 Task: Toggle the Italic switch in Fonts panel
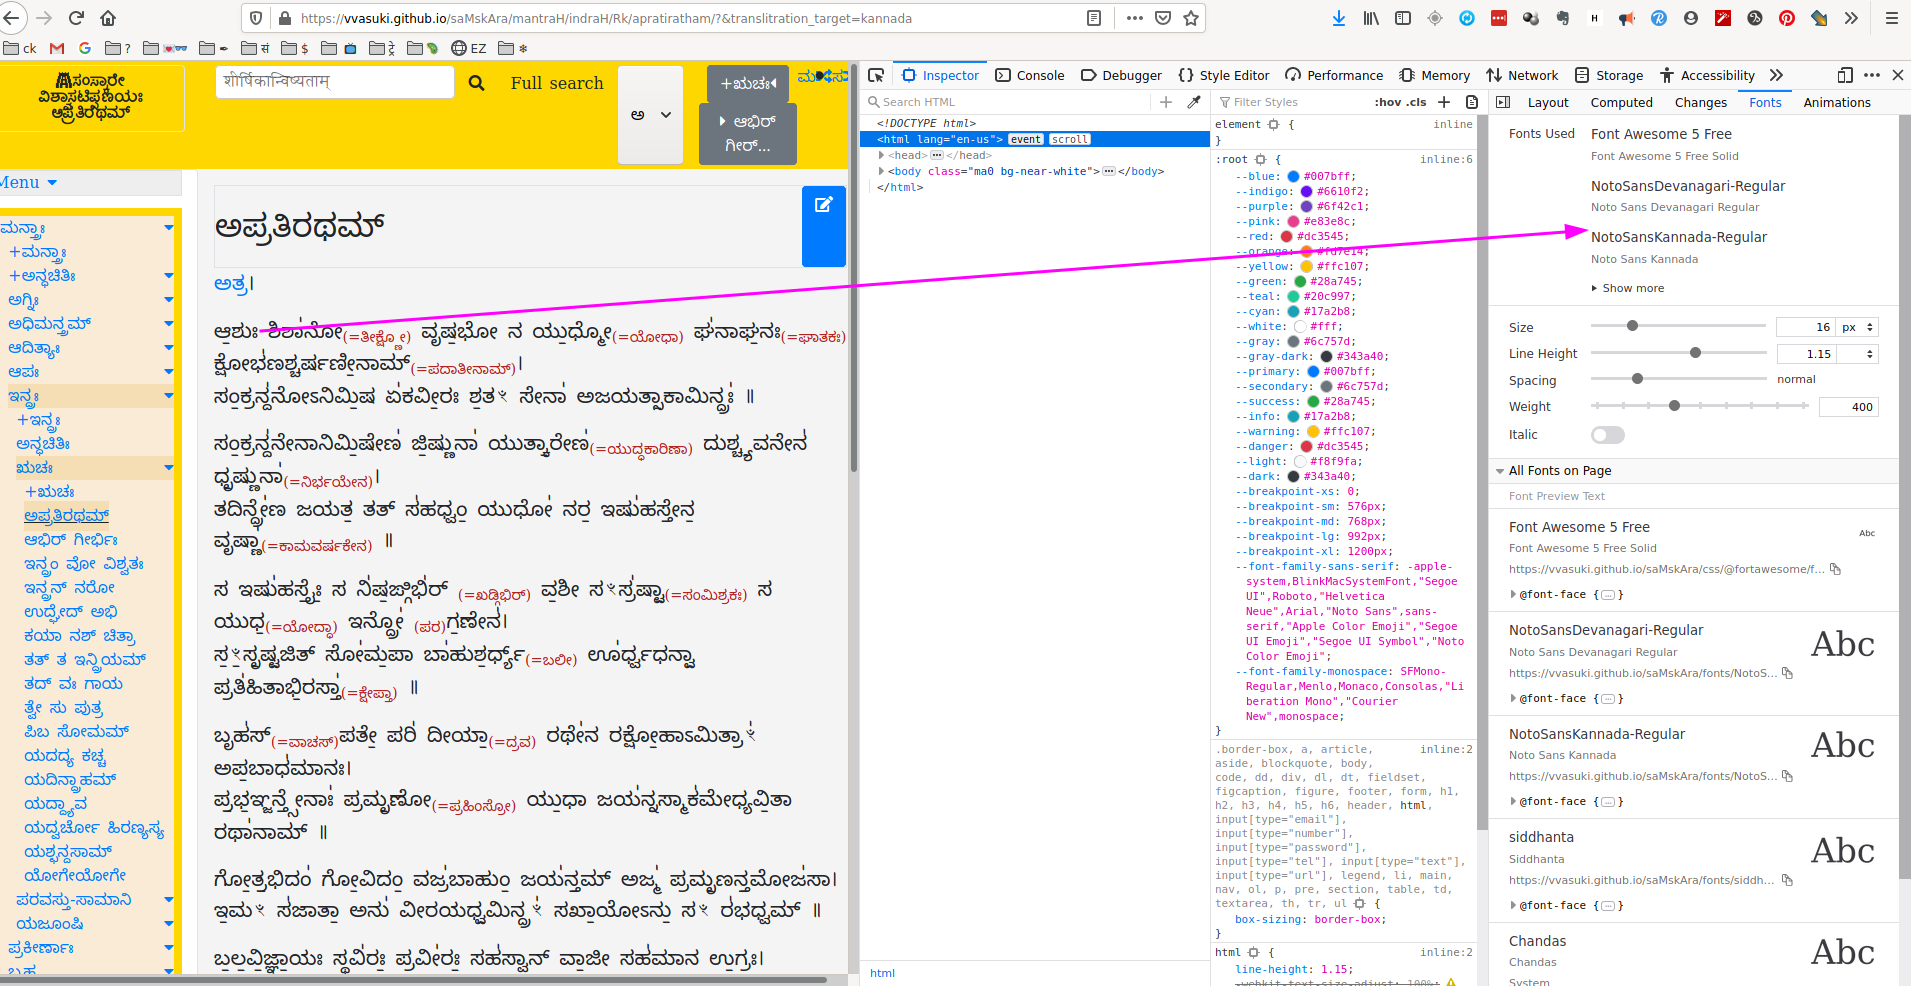coord(1608,435)
